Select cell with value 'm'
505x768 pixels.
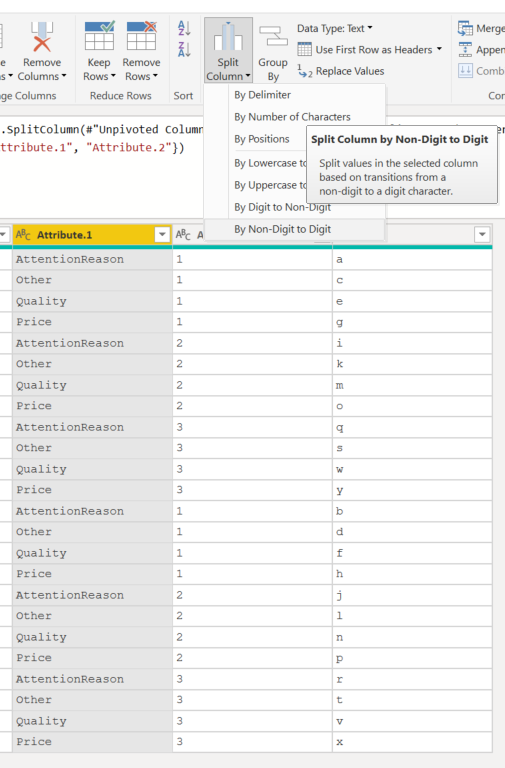[x=412, y=385]
